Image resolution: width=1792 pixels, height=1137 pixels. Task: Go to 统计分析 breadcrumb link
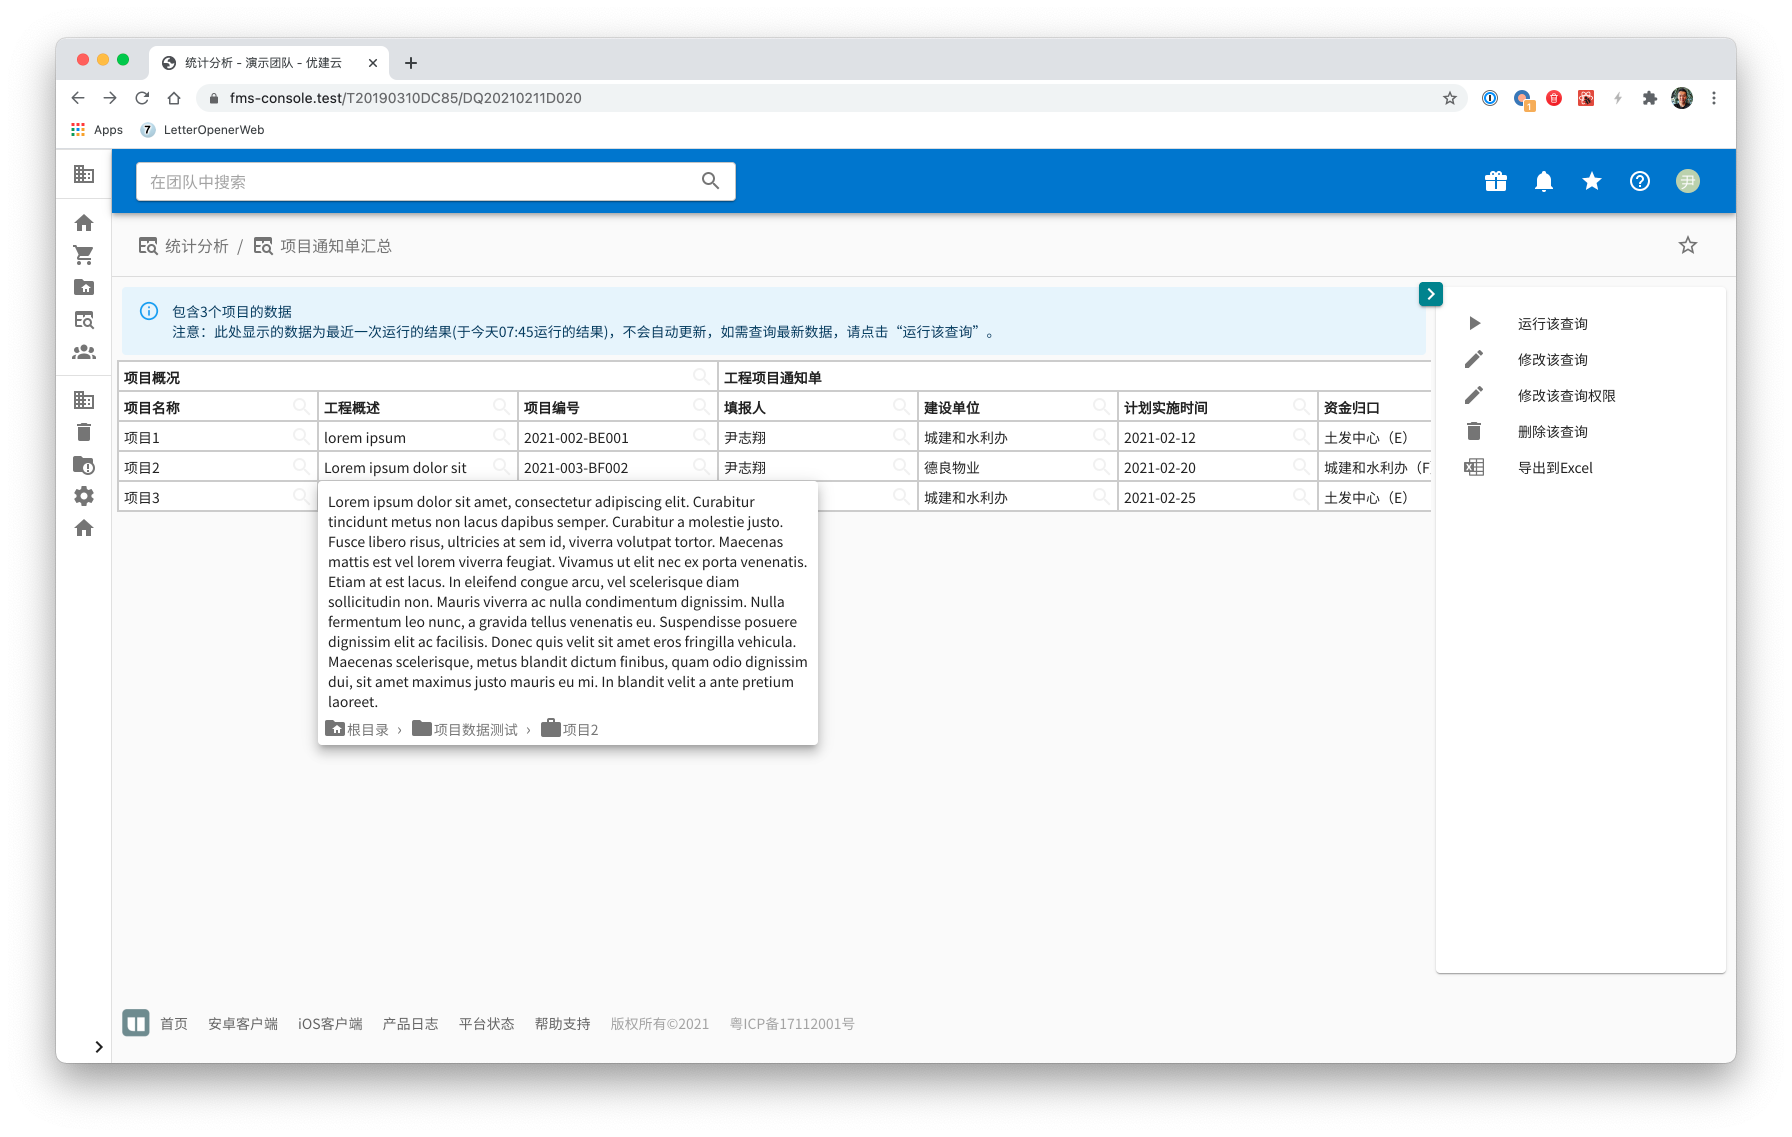click(x=196, y=246)
